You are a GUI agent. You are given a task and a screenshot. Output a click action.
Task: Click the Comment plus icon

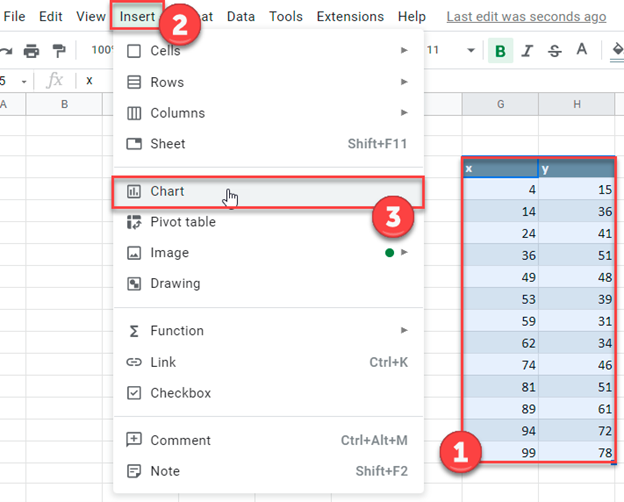pyautogui.click(x=134, y=440)
